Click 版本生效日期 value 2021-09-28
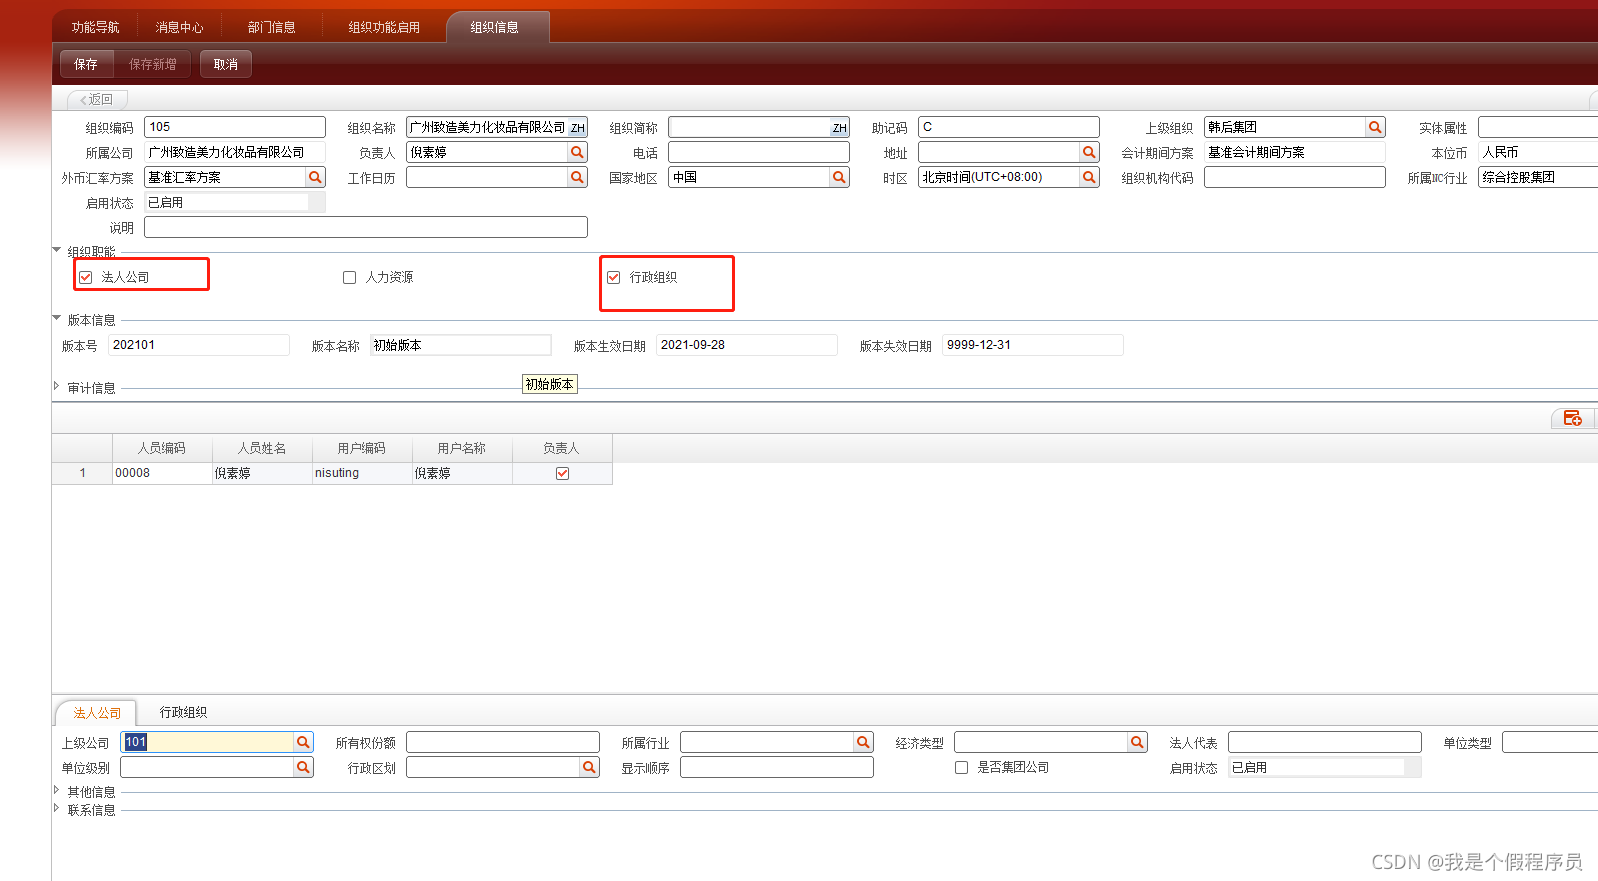 click(x=747, y=345)
